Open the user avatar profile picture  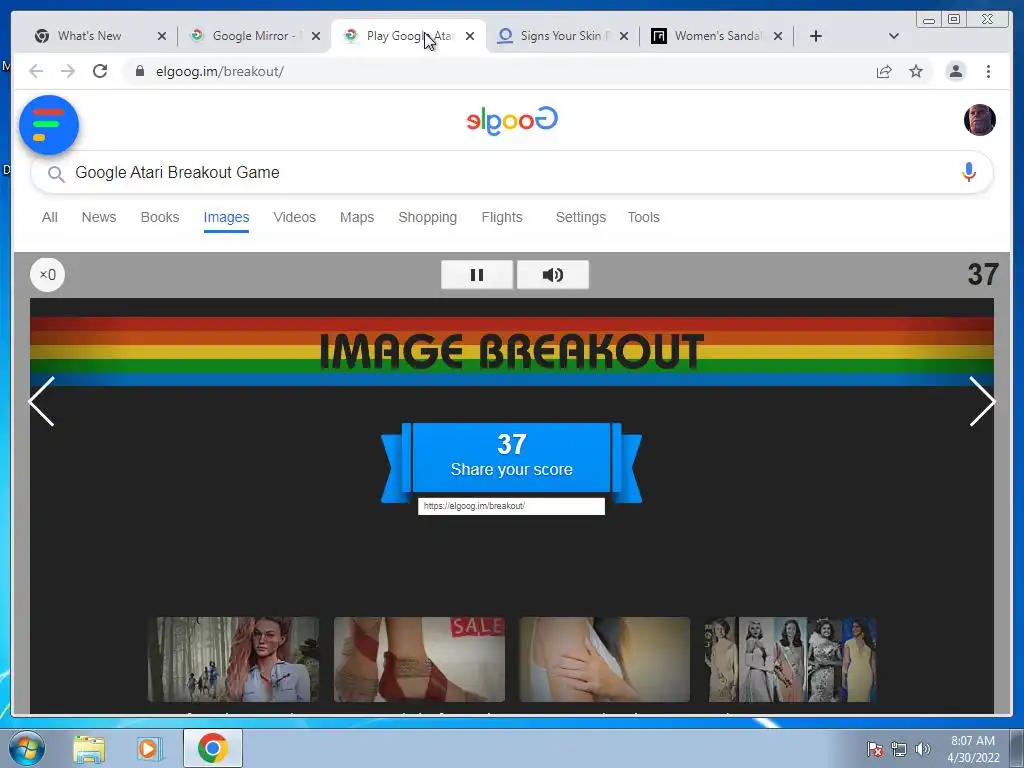coord(980,120)
